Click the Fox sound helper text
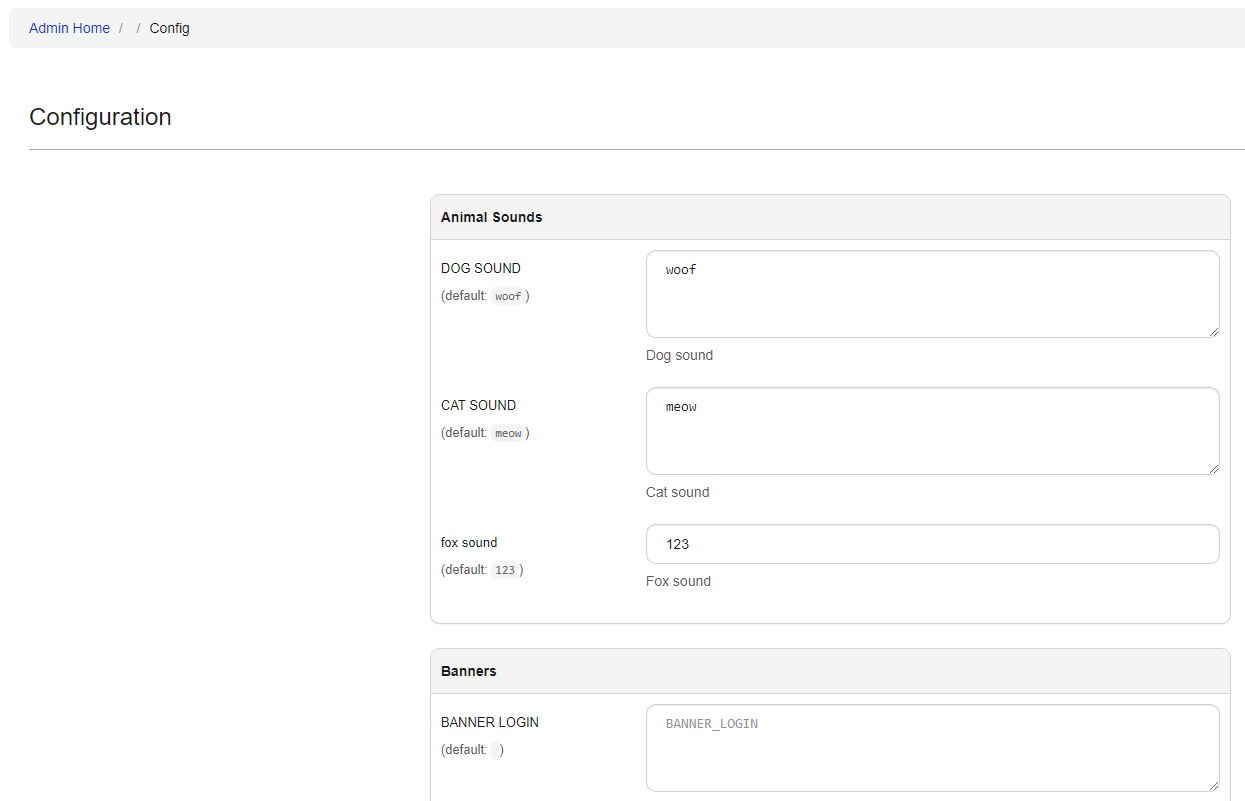This screenshot has width=1245, height=801. pos(678,580)
